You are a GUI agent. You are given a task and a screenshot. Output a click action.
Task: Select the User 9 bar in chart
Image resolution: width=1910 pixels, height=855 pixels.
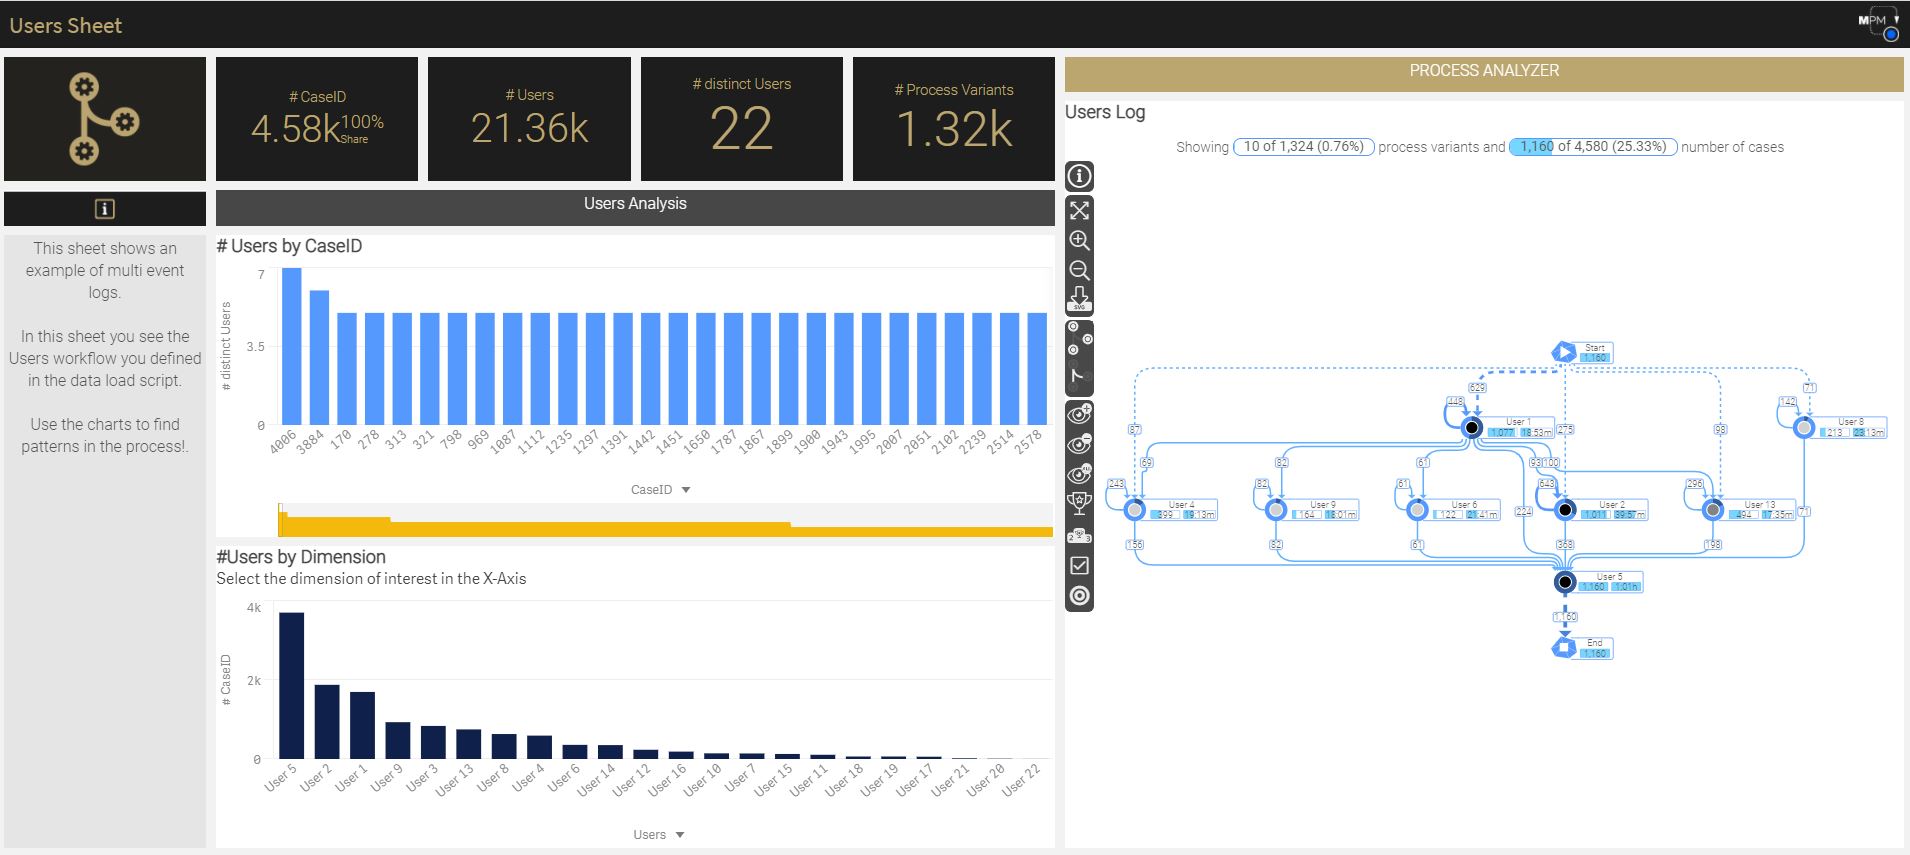[x=398, y=741]
